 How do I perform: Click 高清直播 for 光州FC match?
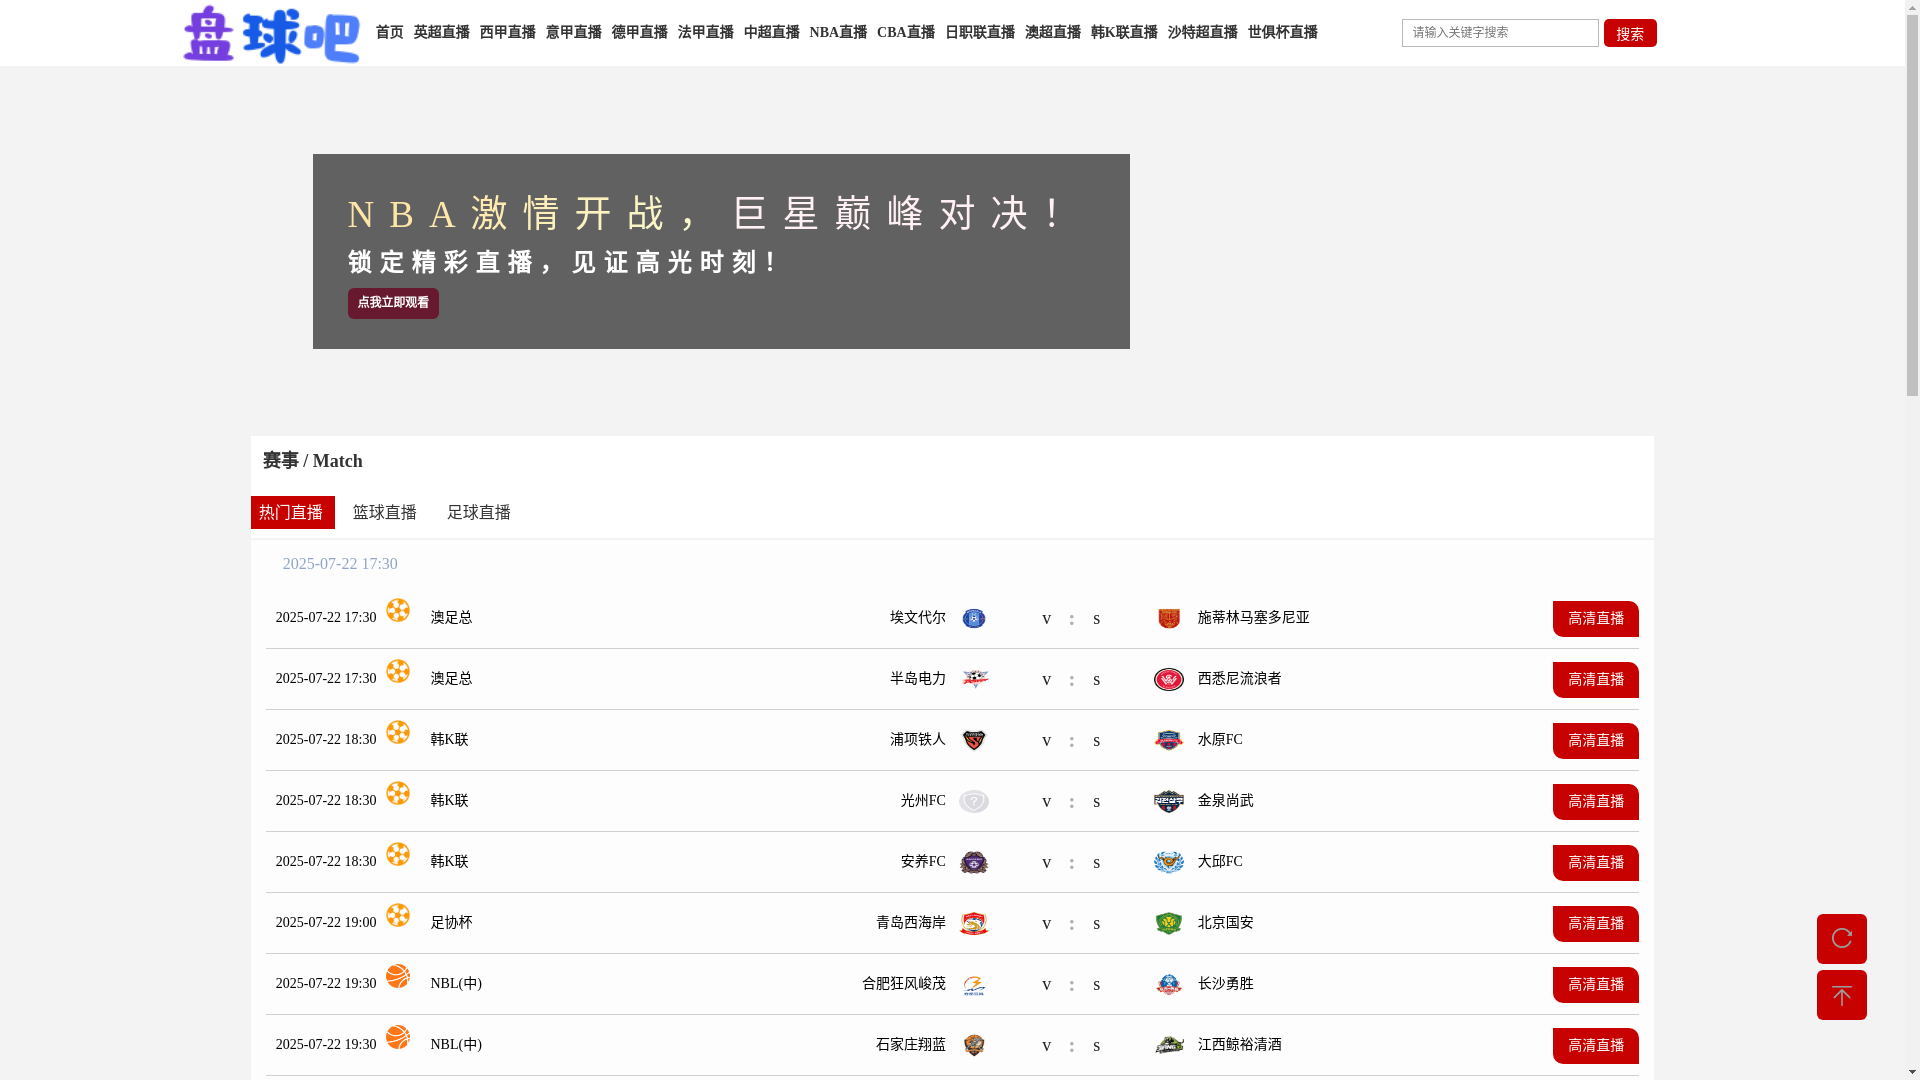pos(1595,802)
